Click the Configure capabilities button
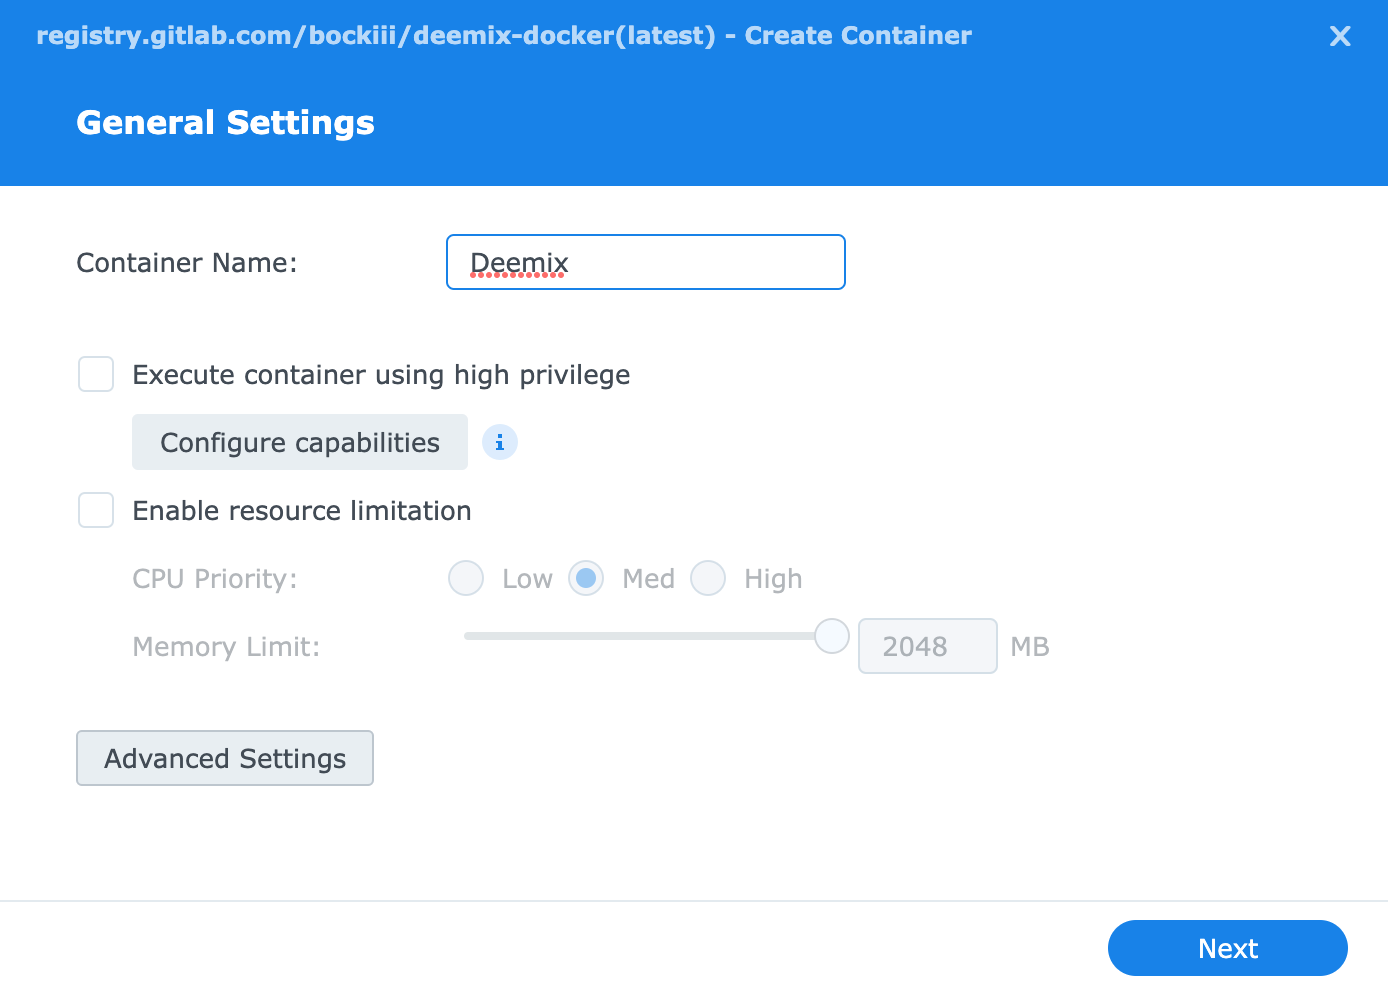The image size is (1388, 994). click(300, 442)
